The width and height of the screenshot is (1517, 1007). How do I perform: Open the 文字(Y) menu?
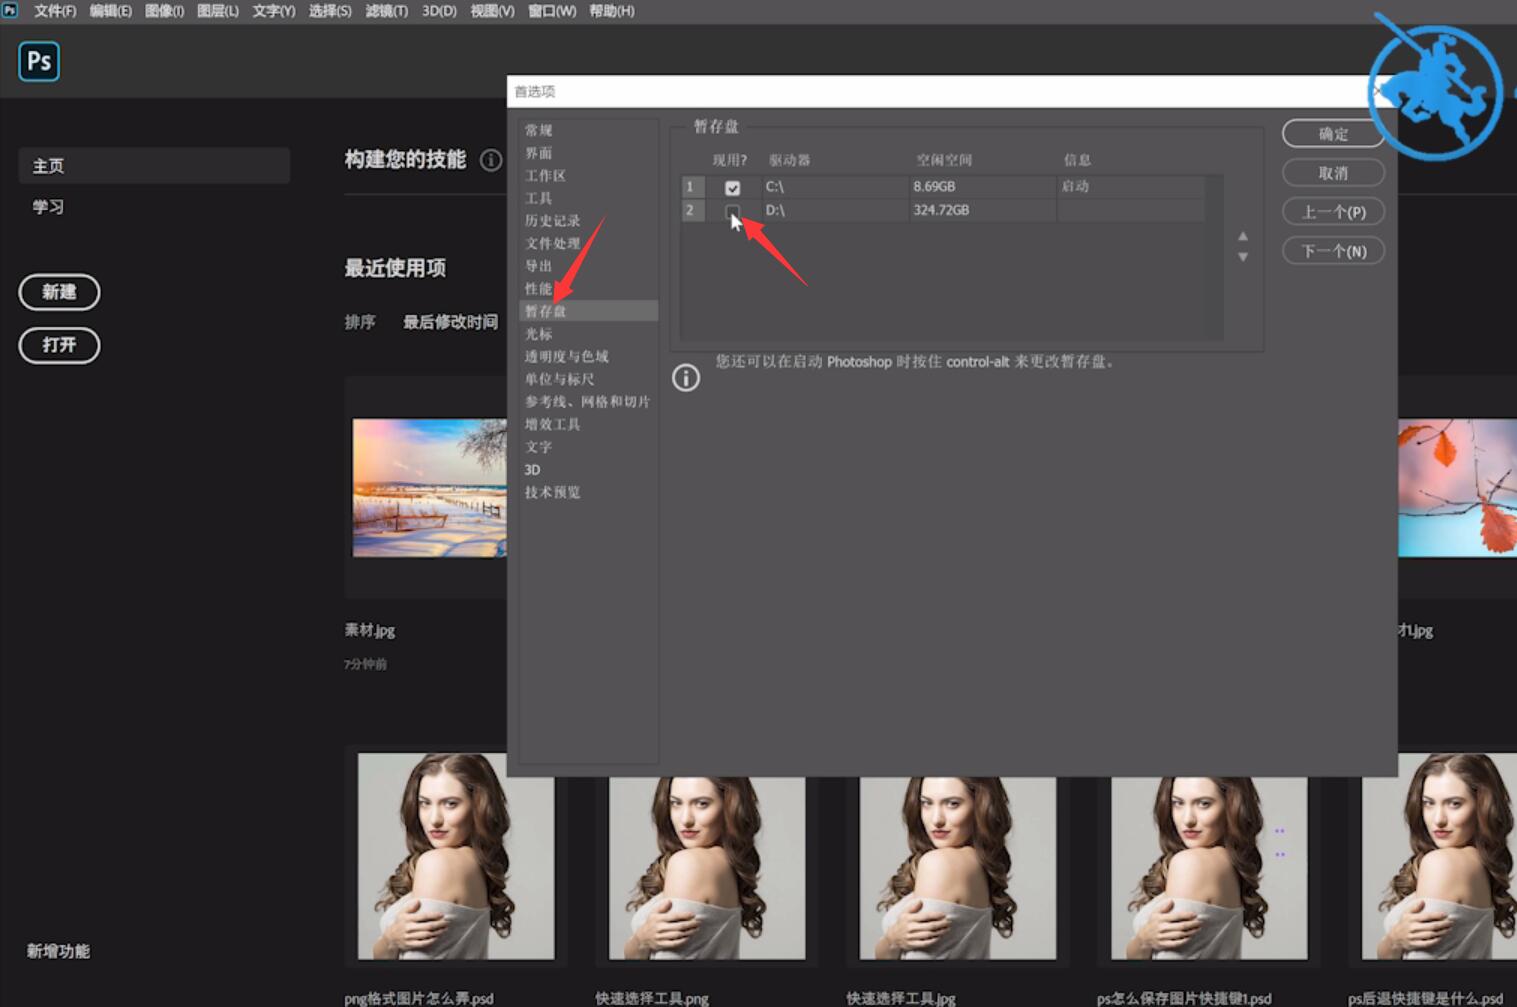273,11
